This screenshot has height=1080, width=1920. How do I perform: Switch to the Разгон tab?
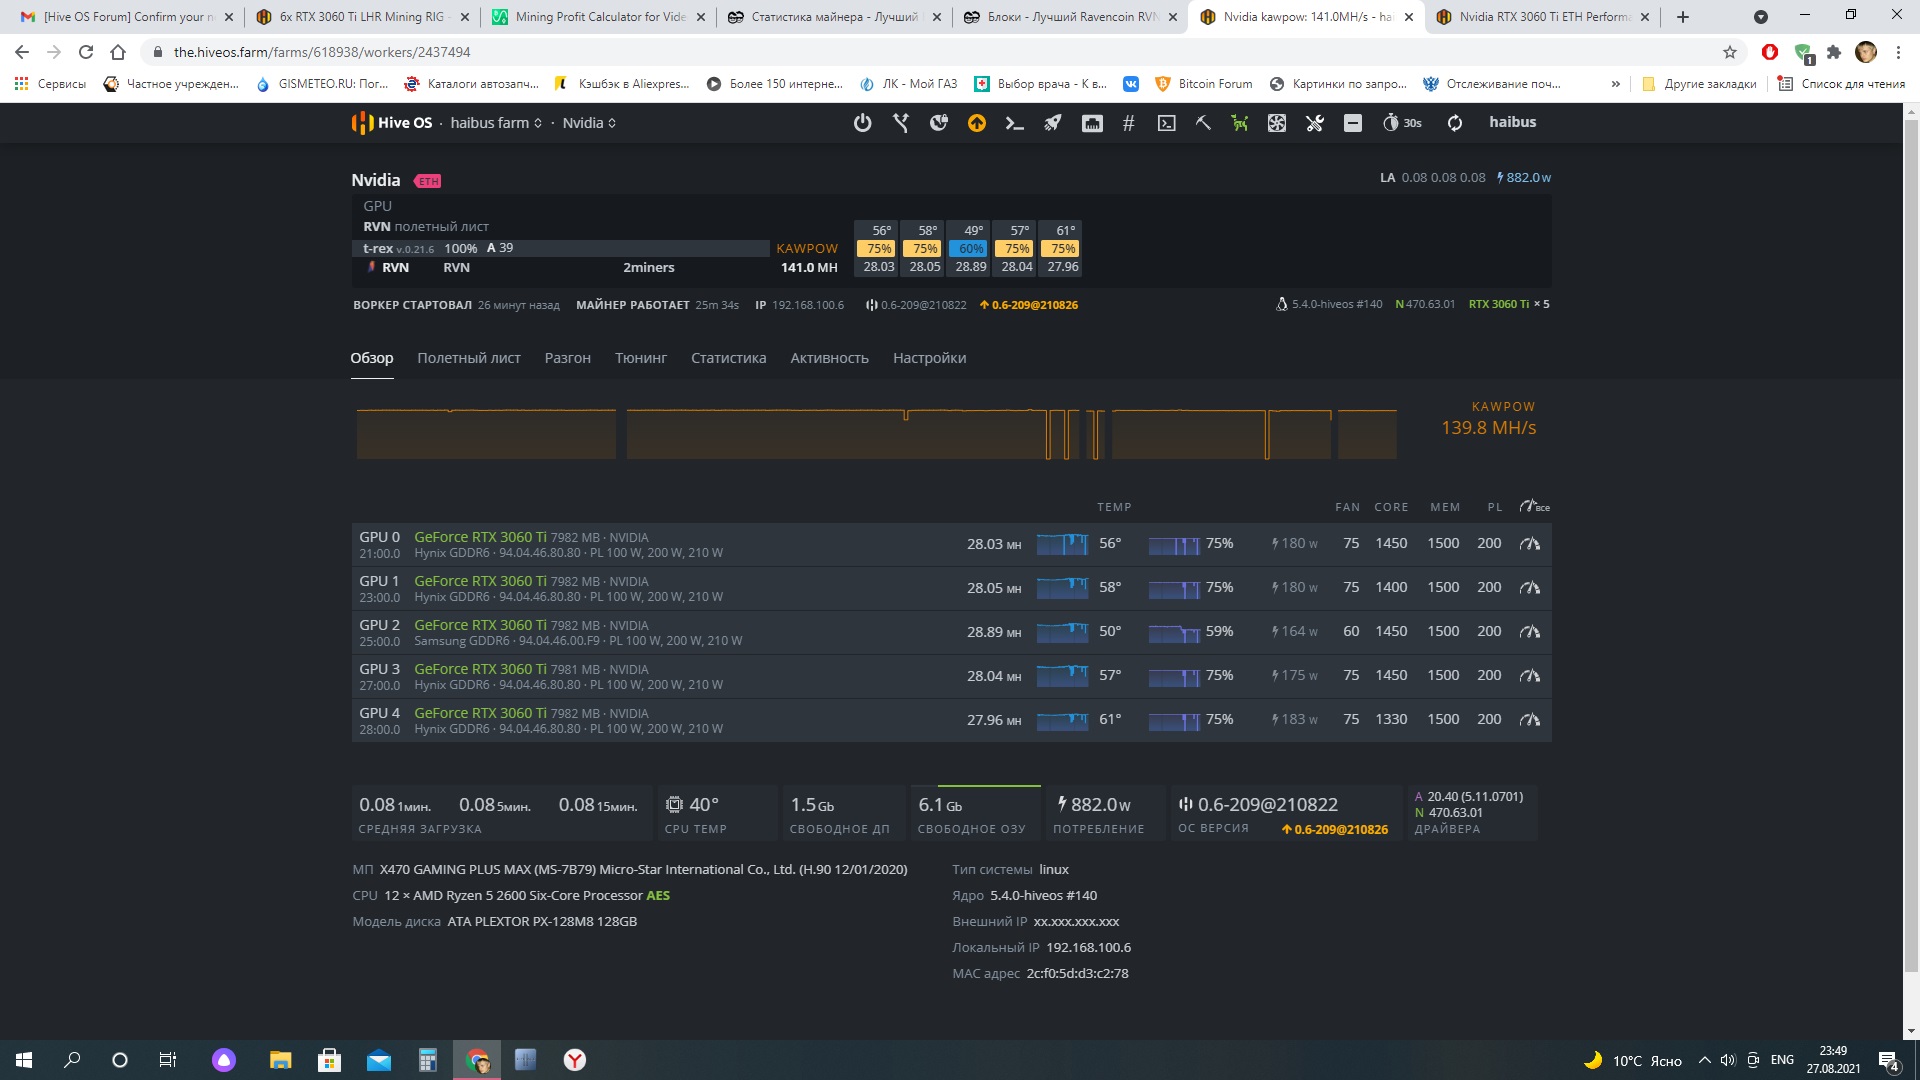pos(567,358)
